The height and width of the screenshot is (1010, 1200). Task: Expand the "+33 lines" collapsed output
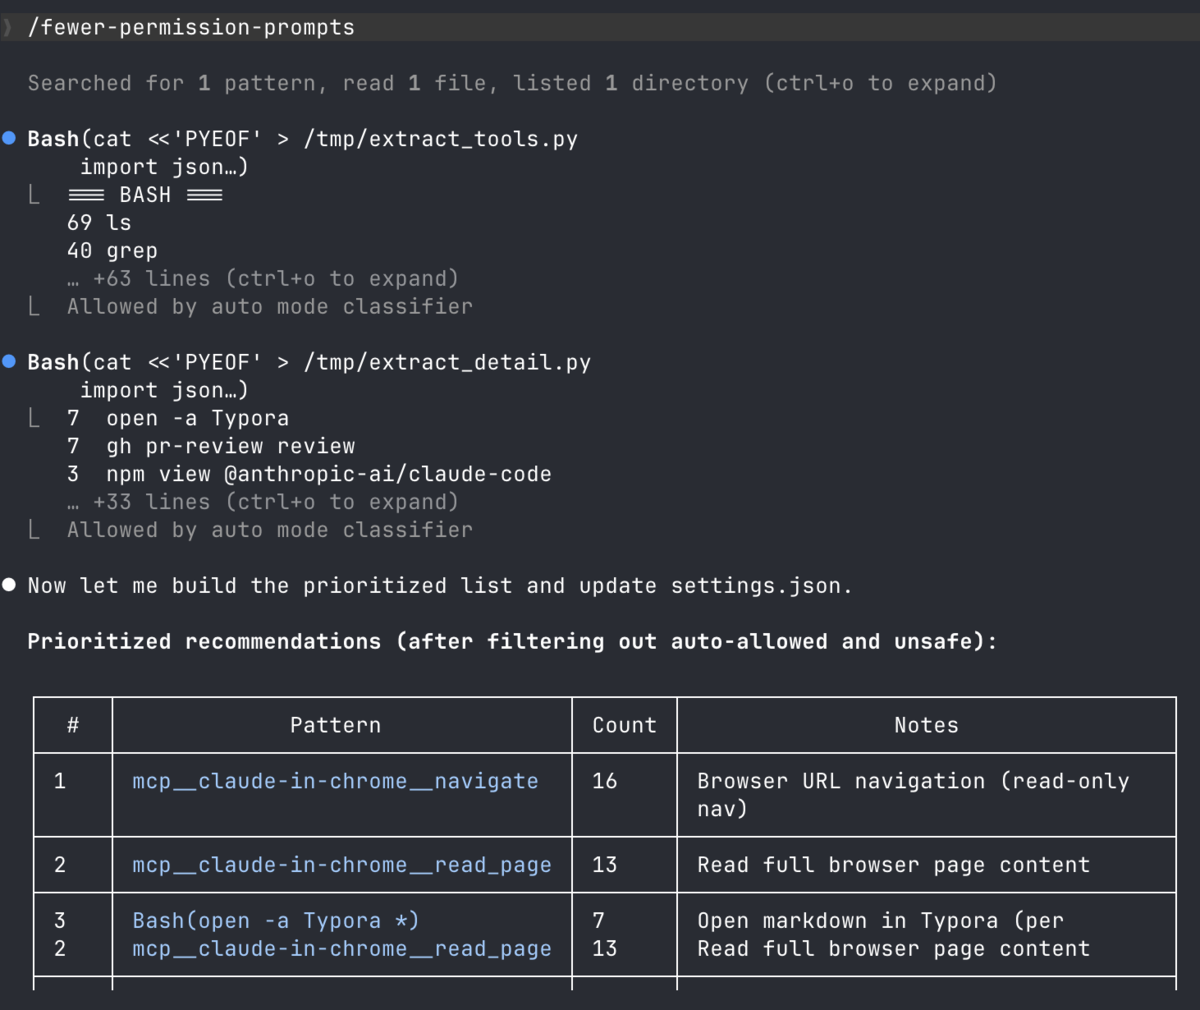tap(264, 502)
